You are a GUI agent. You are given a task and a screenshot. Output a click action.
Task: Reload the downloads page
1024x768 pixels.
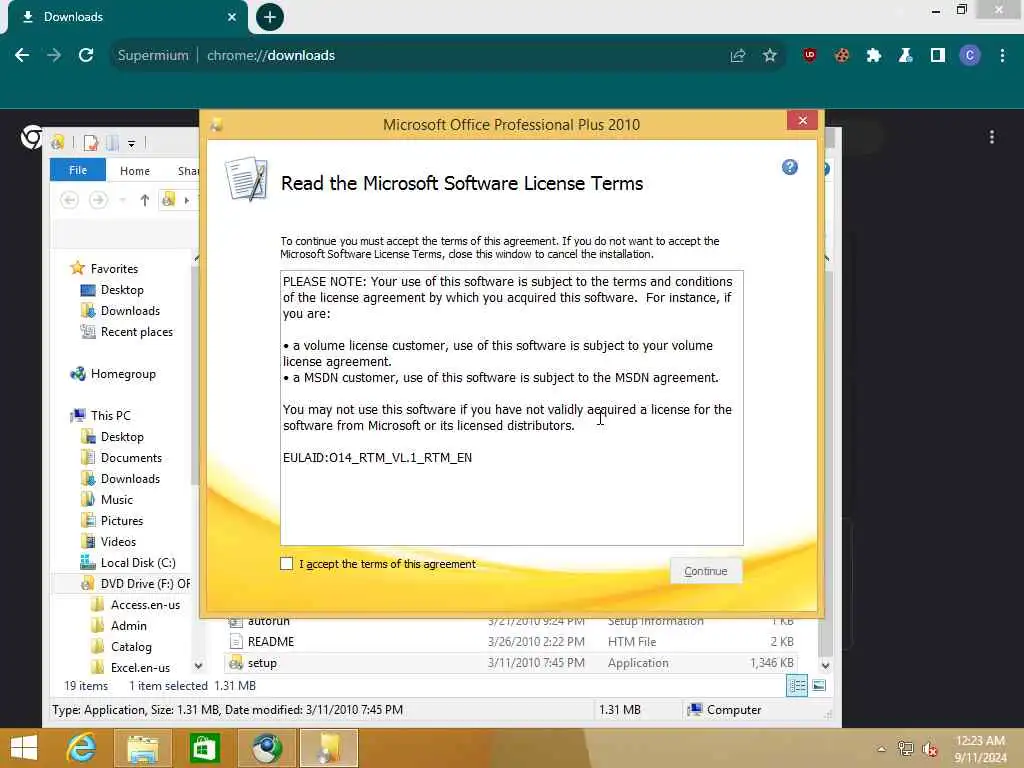pos(86,56)
